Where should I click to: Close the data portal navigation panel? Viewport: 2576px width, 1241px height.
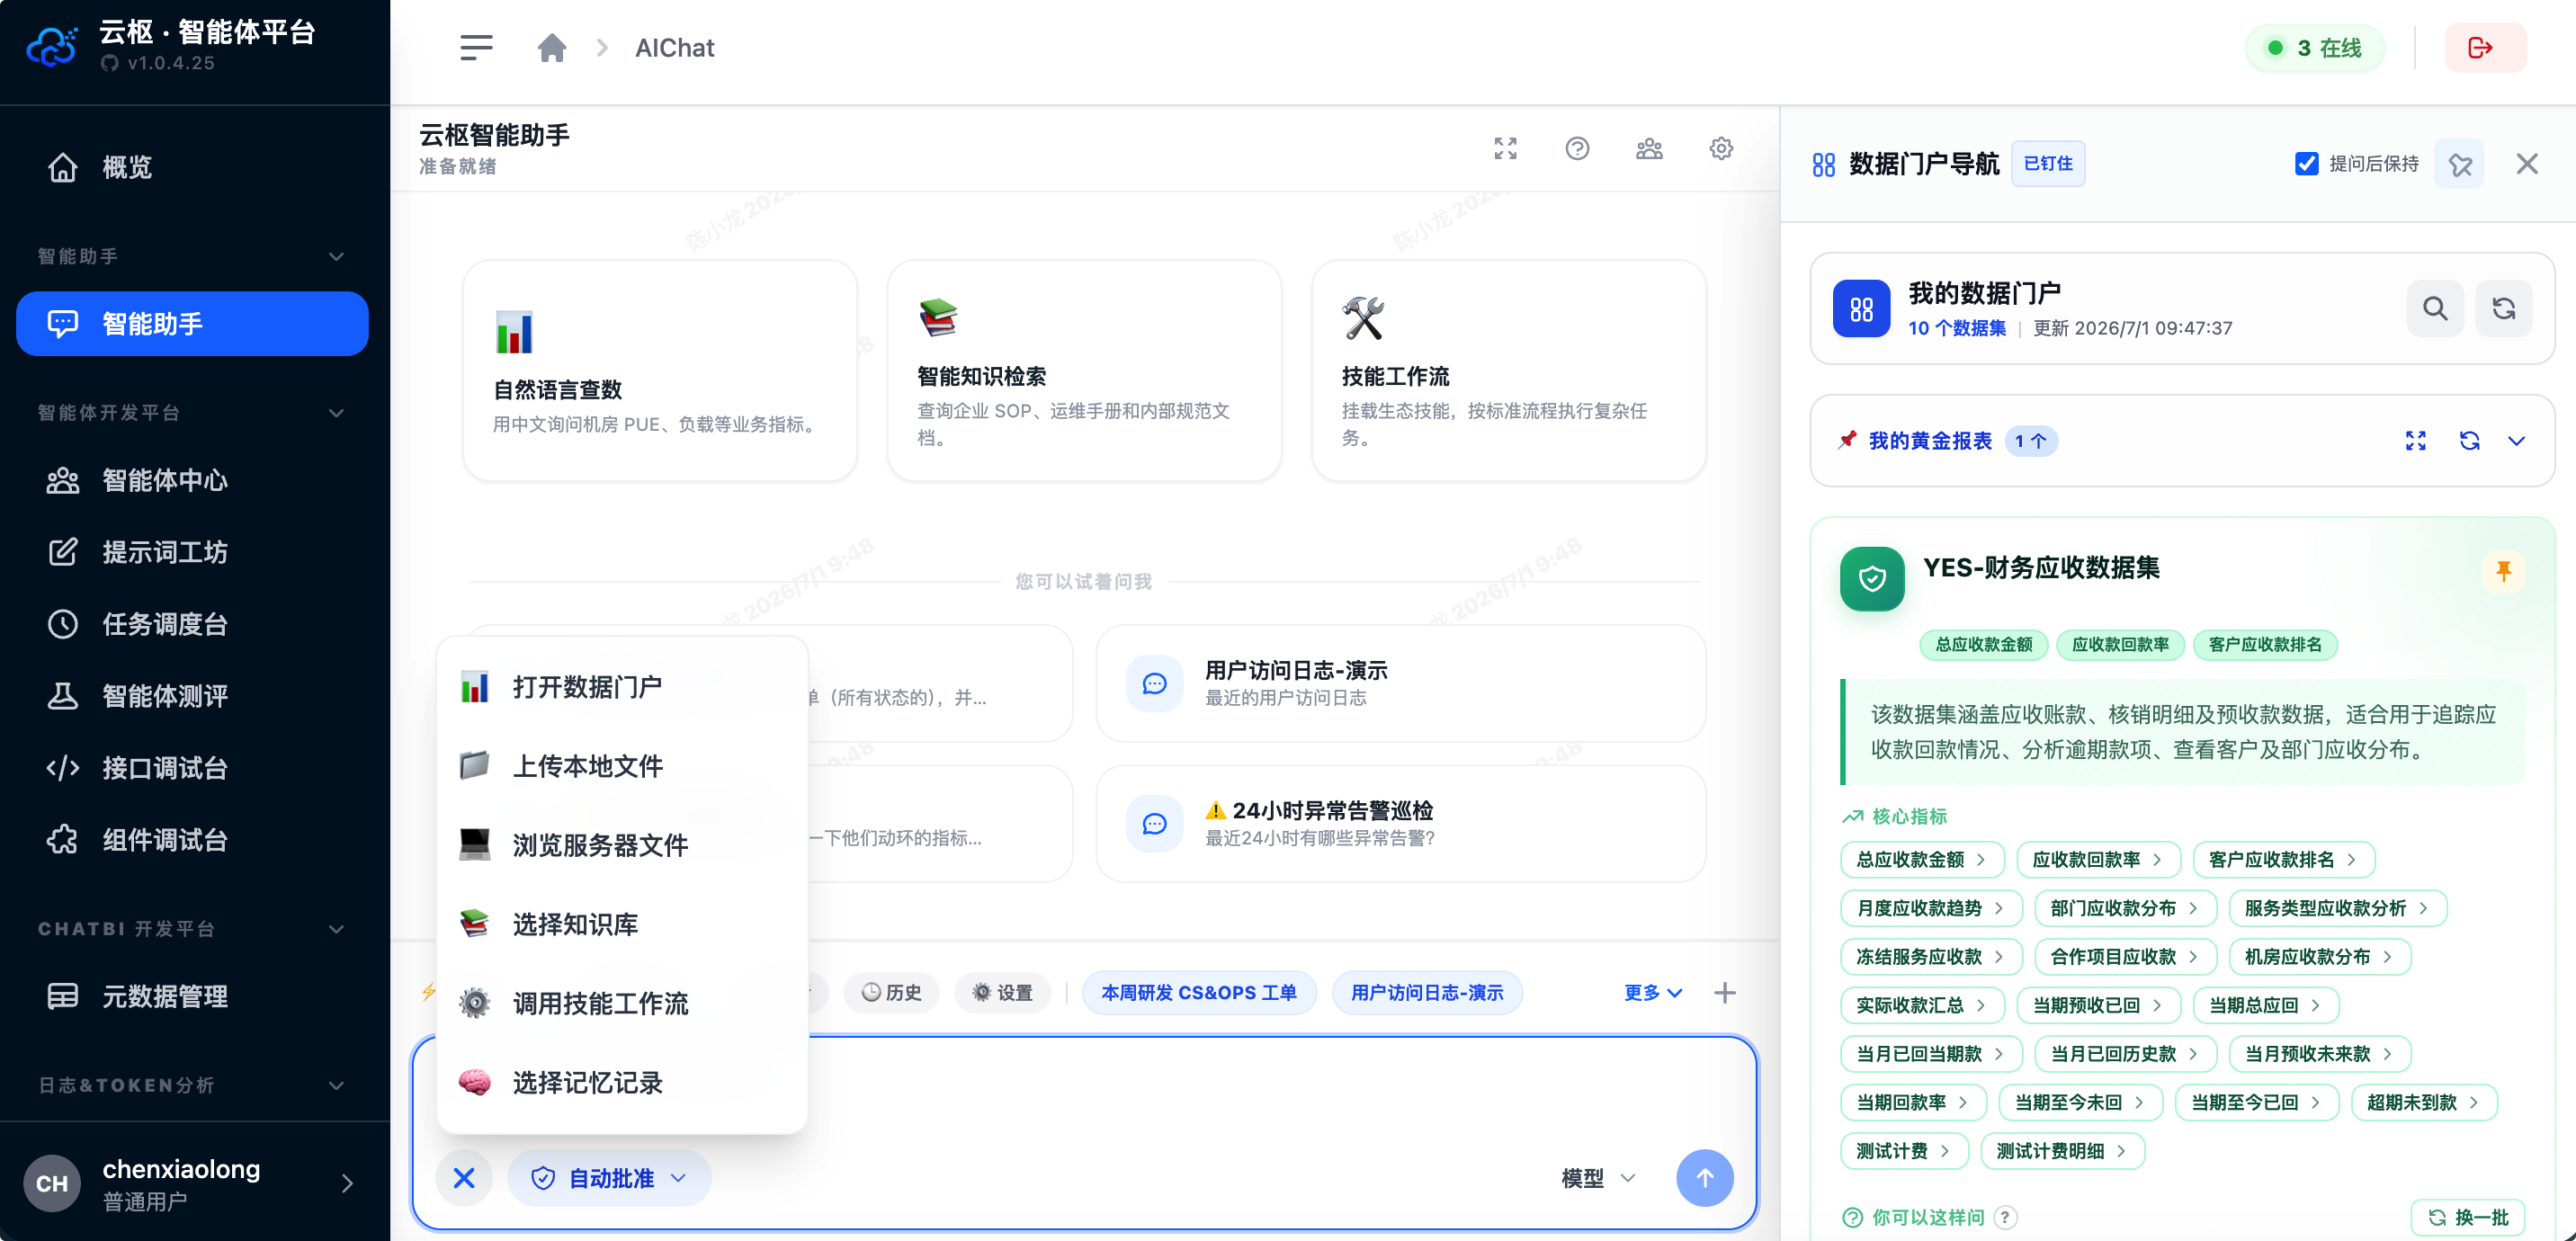[x=2527, y=164]
